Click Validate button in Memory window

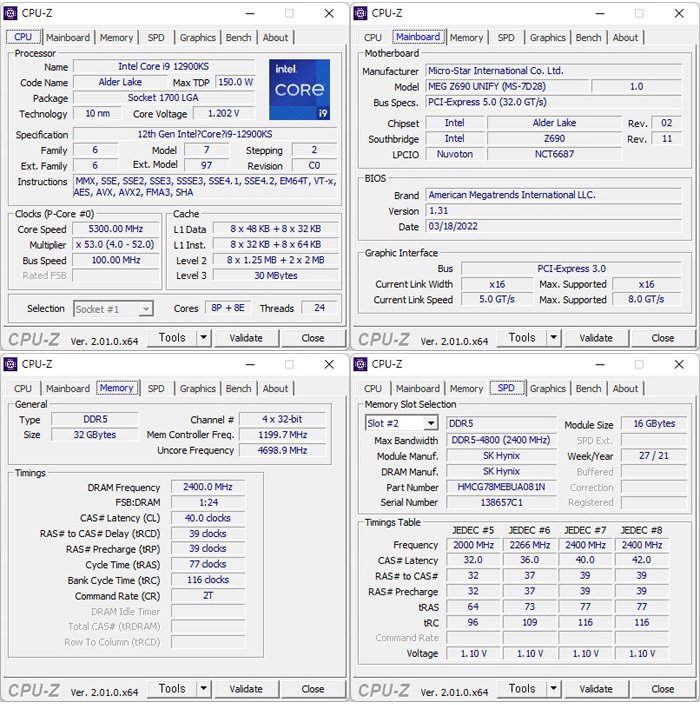point(246,689)
